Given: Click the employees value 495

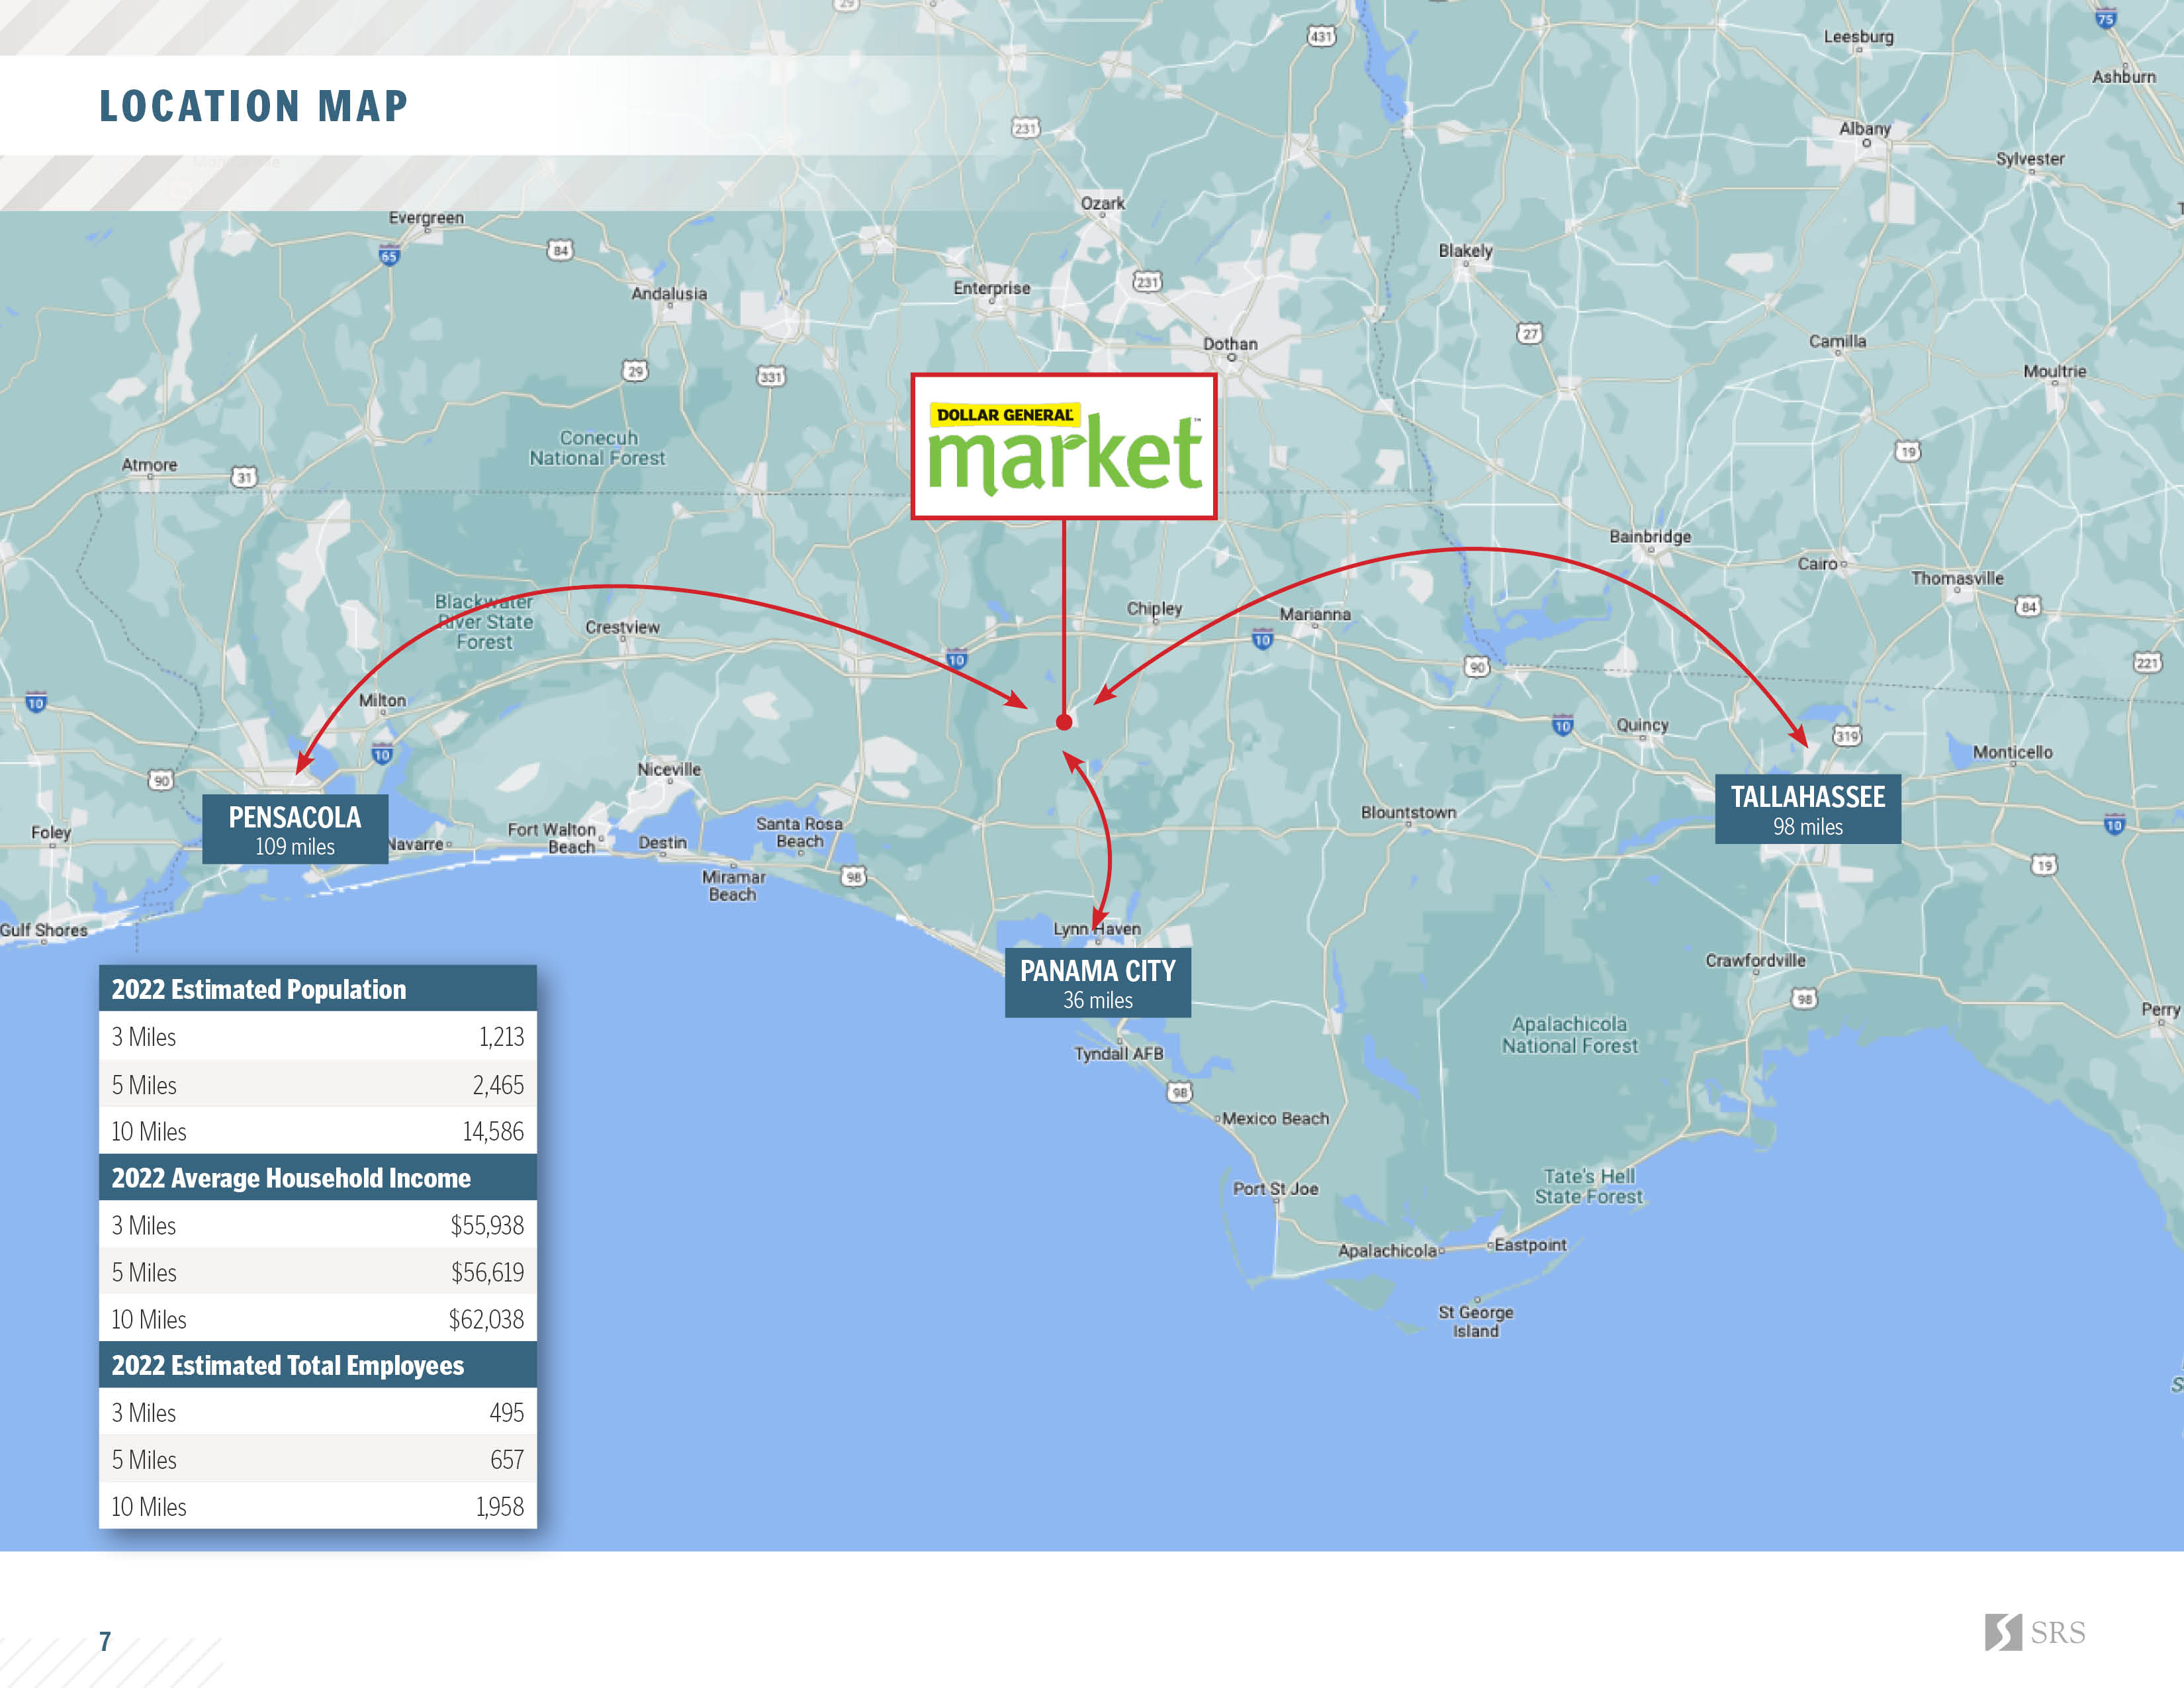Looking at the screenshot, I should 507,1413.
